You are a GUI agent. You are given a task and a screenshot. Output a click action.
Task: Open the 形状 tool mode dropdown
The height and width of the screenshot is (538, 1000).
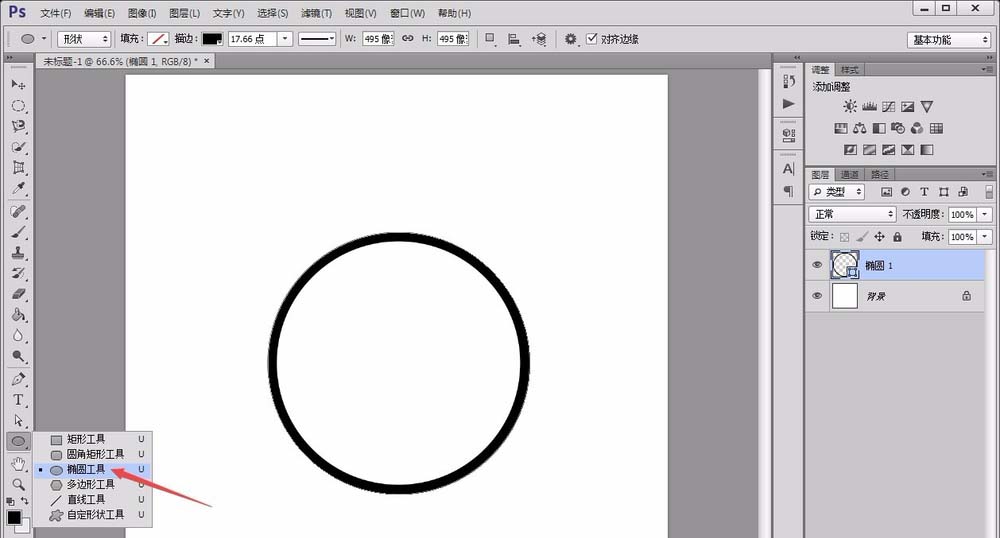[x=84, y=39]
